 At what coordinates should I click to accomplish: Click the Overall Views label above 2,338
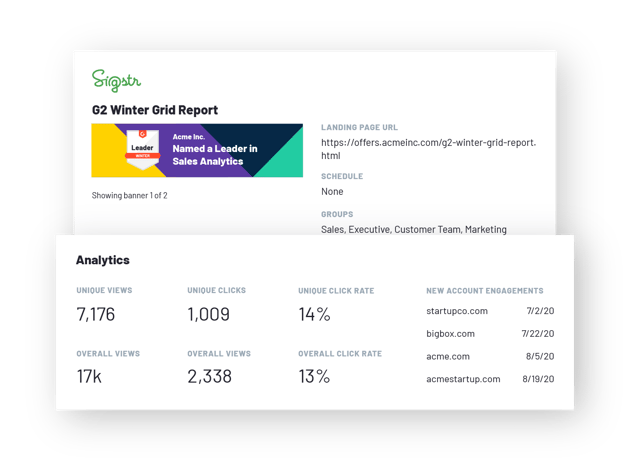pyautogui.click(x=219, y=354)
